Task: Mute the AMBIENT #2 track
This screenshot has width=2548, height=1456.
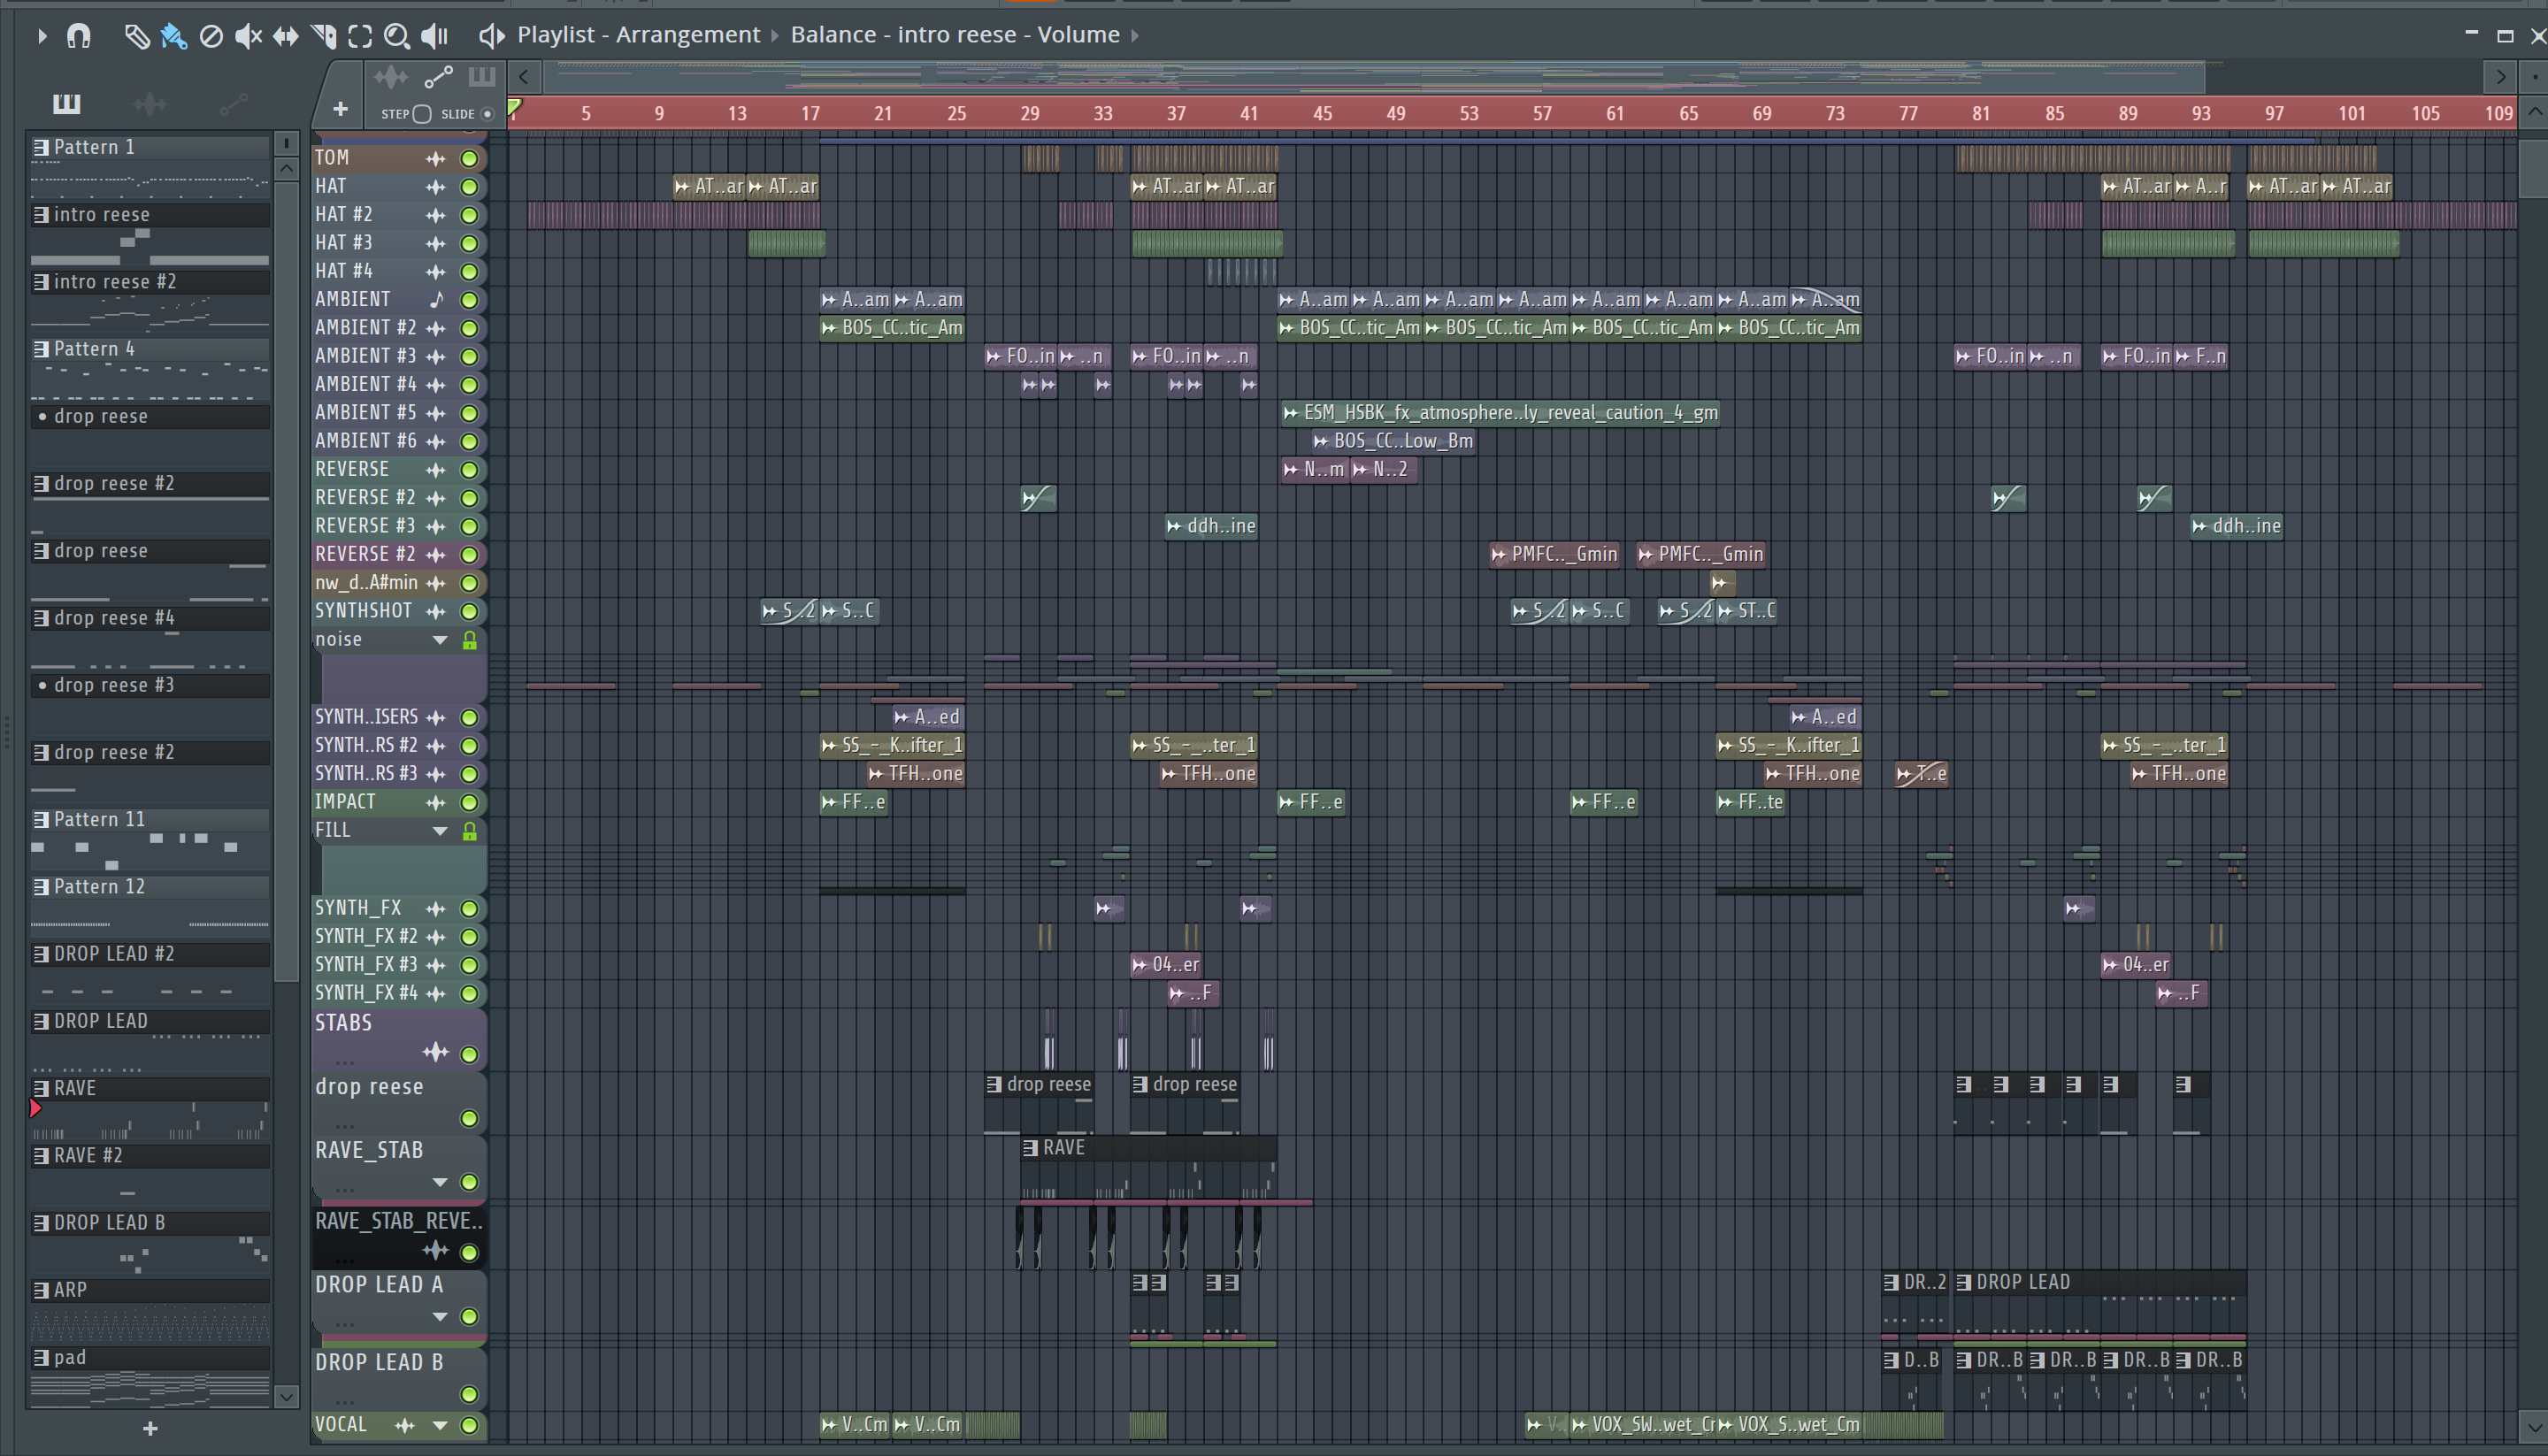Action: (x=469, y=328)
